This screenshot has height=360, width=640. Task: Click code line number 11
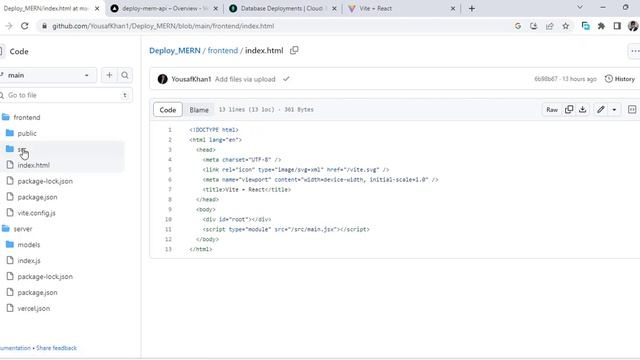168,229
